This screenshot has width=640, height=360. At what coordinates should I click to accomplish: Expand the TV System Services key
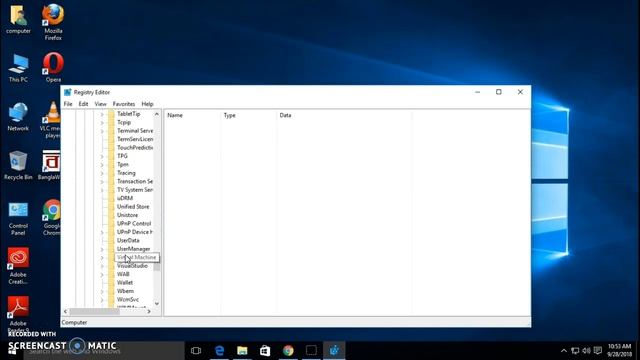point(102,190)
